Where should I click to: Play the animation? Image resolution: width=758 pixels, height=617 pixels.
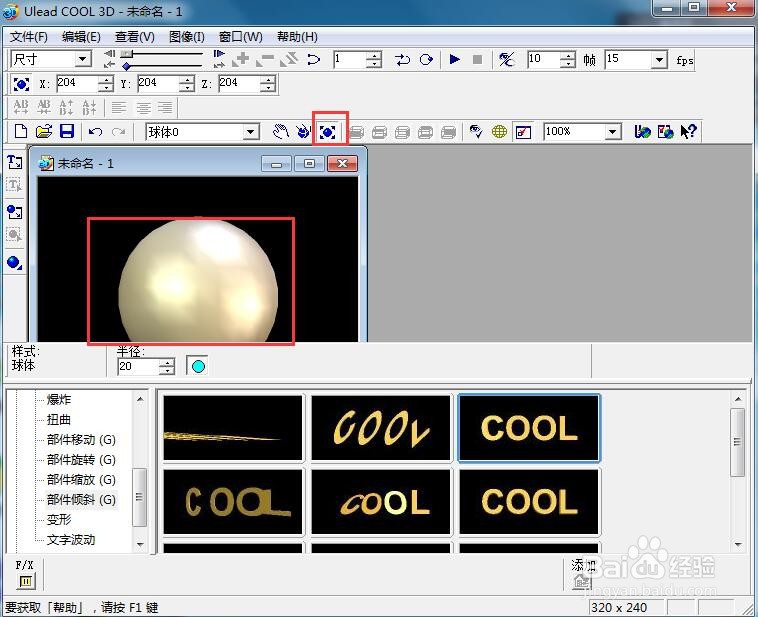454,59
